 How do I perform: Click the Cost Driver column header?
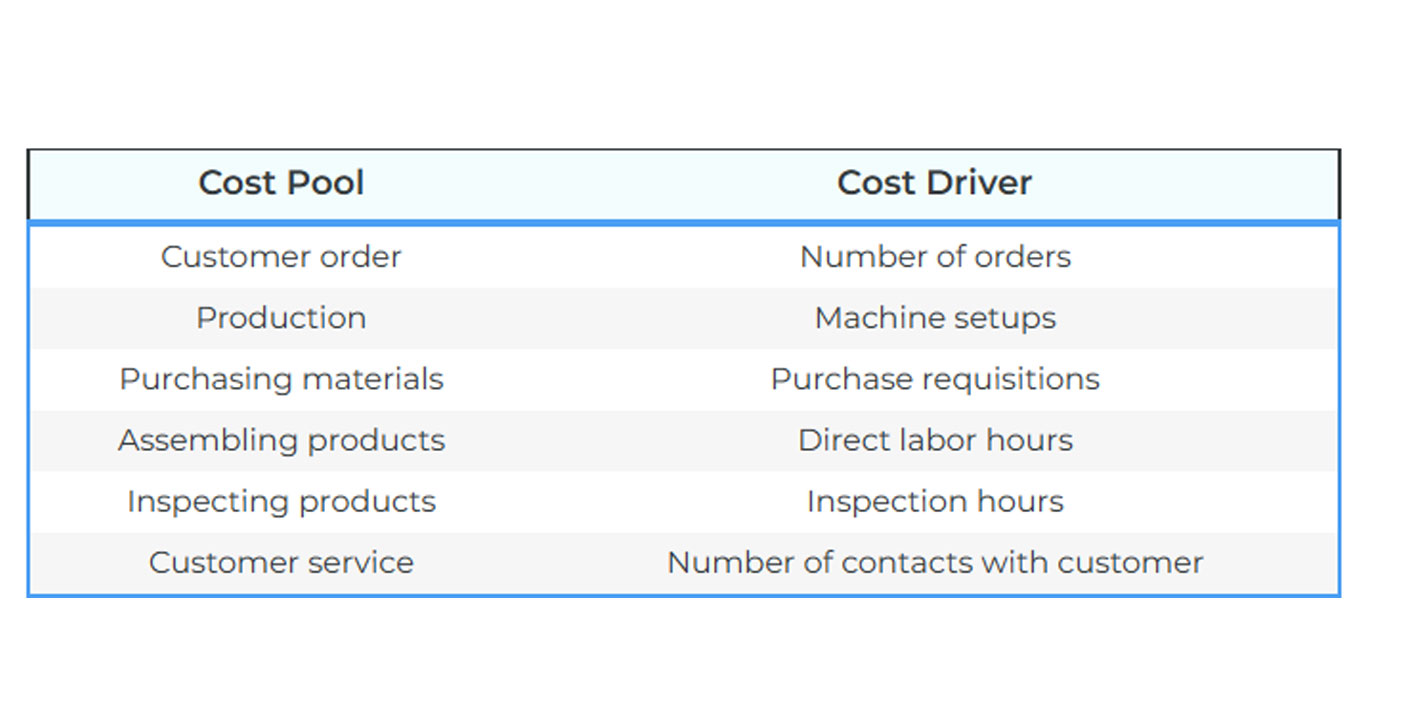coord(934,183)
